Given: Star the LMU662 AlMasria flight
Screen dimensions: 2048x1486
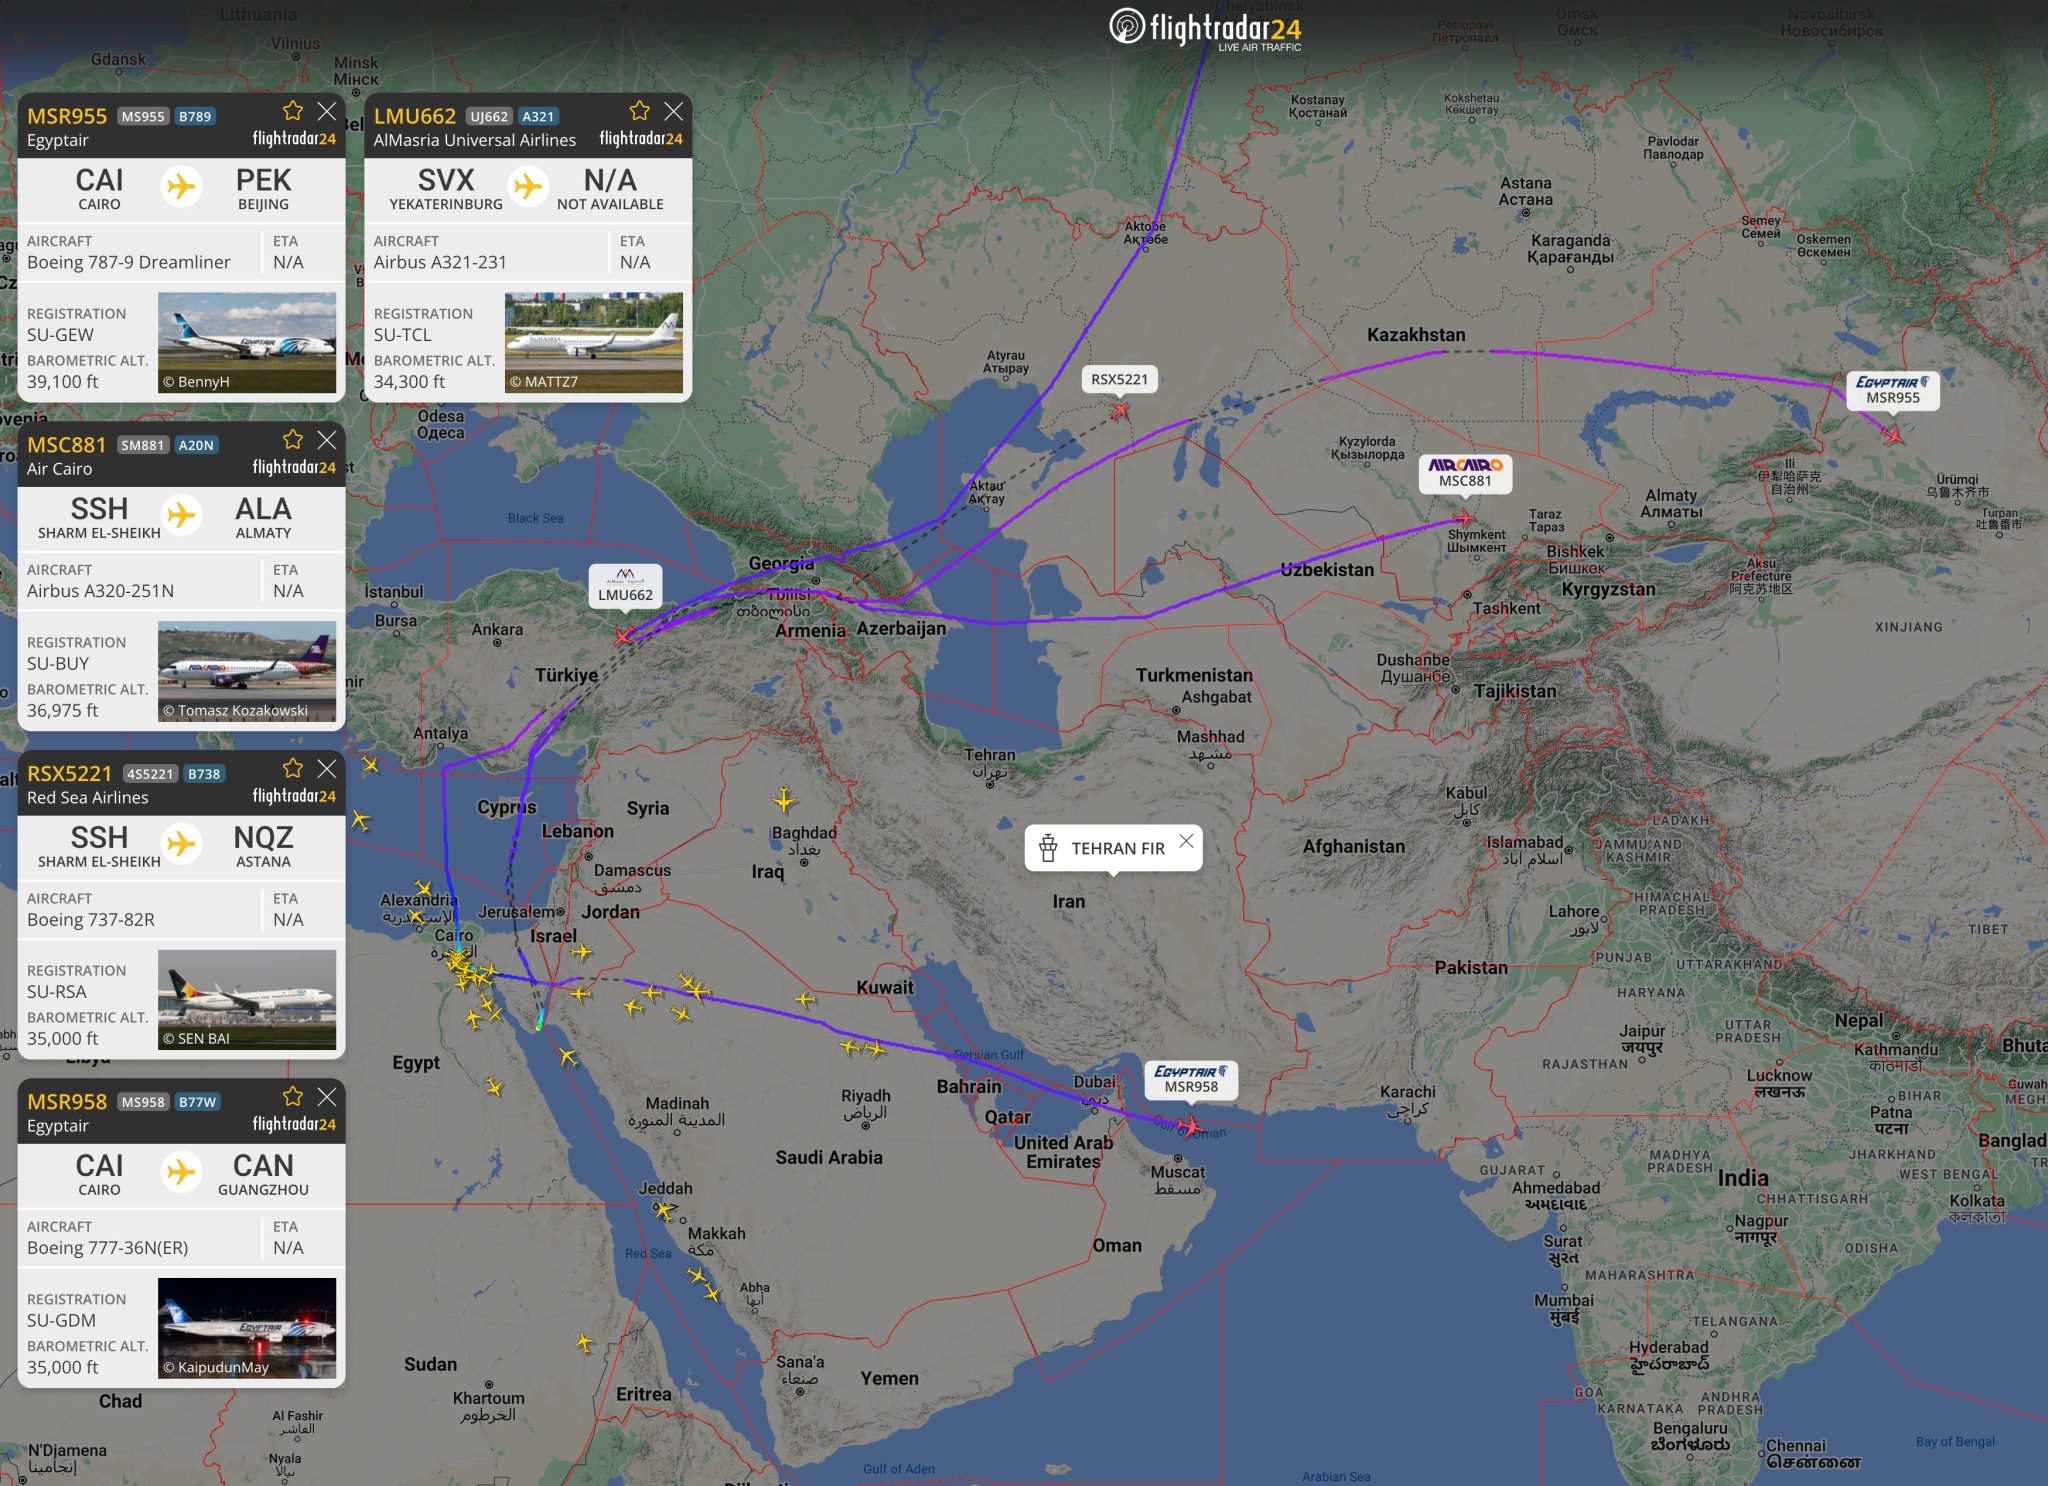Looking at the screenshot, I should click(639, 110).
